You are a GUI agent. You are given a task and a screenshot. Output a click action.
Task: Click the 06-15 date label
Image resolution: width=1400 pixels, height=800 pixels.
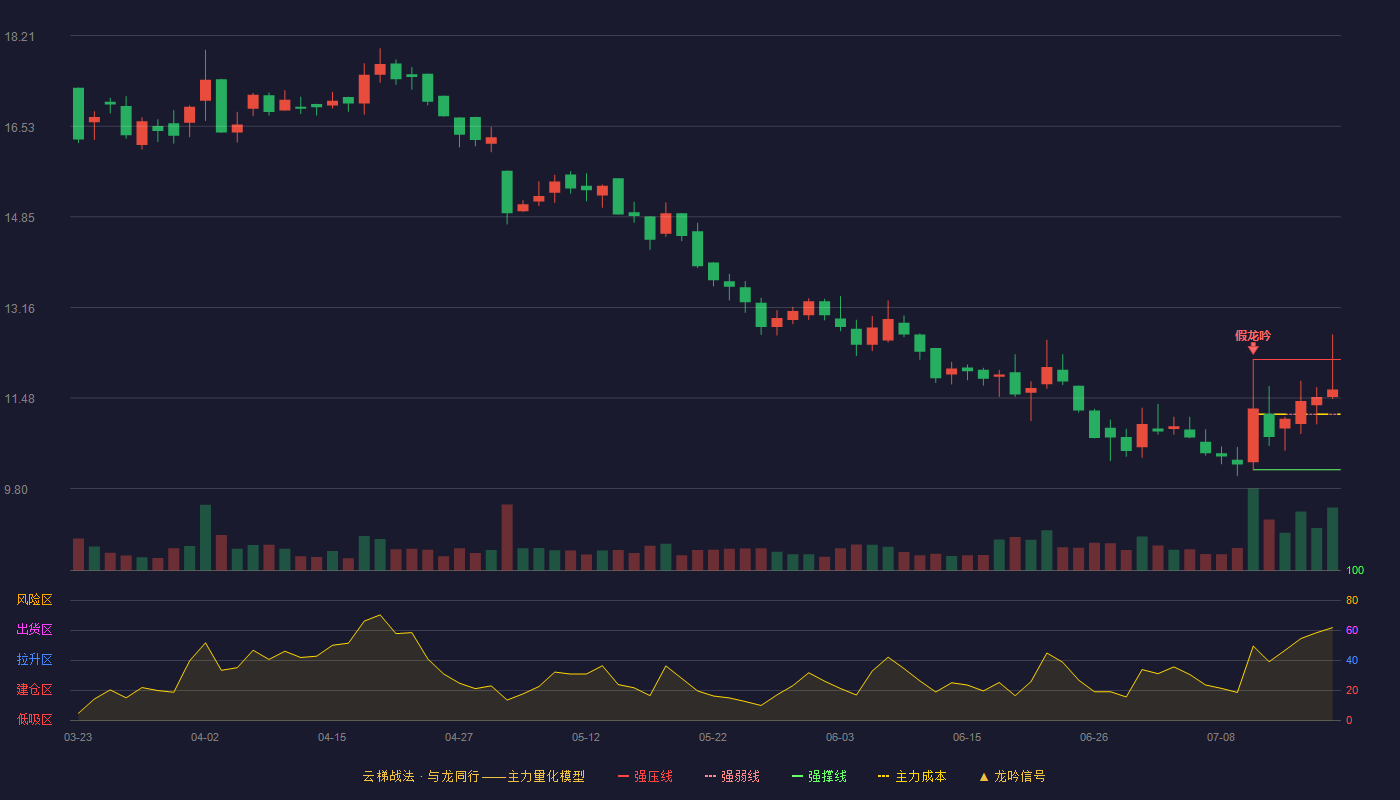click(967, 737)
